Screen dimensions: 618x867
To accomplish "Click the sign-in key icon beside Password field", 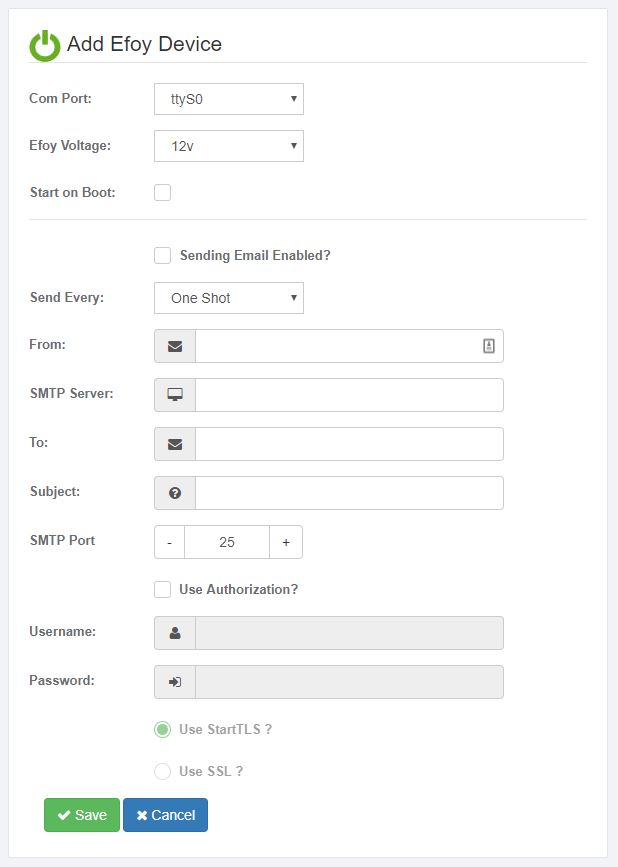I will pyautogui.click(x=174, y=681).
